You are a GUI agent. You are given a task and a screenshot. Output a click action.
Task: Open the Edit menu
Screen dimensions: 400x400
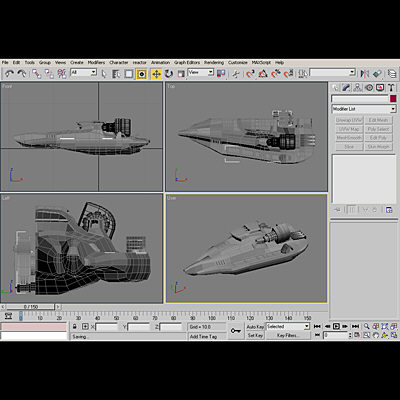click(16, 62)
